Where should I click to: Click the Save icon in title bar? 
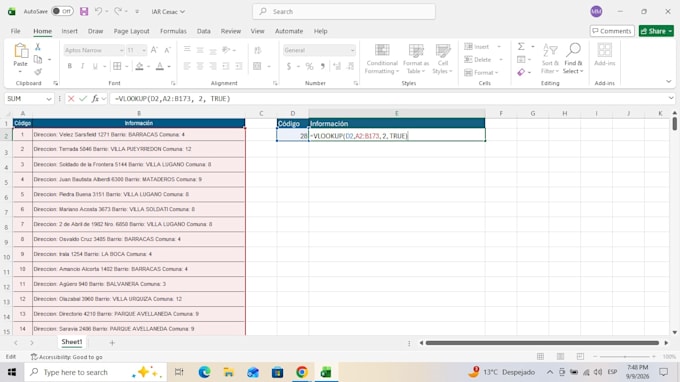84,11
